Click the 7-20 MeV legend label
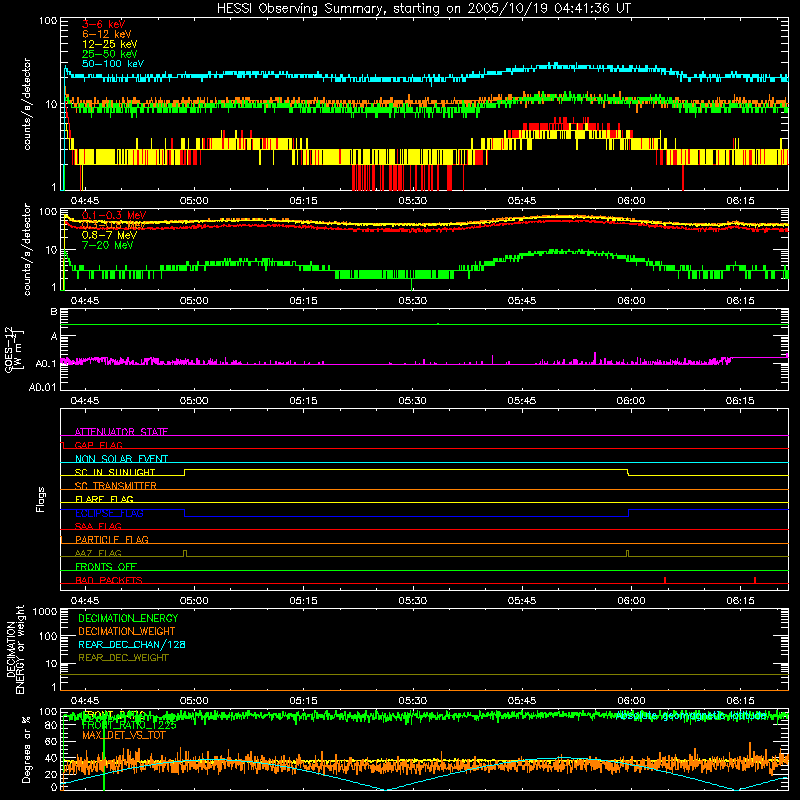The image size is (800, 800). pos(107,245)
